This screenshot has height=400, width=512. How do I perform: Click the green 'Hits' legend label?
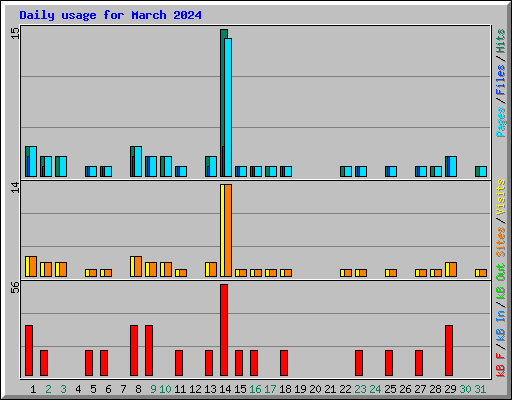[x=501, y=41]
